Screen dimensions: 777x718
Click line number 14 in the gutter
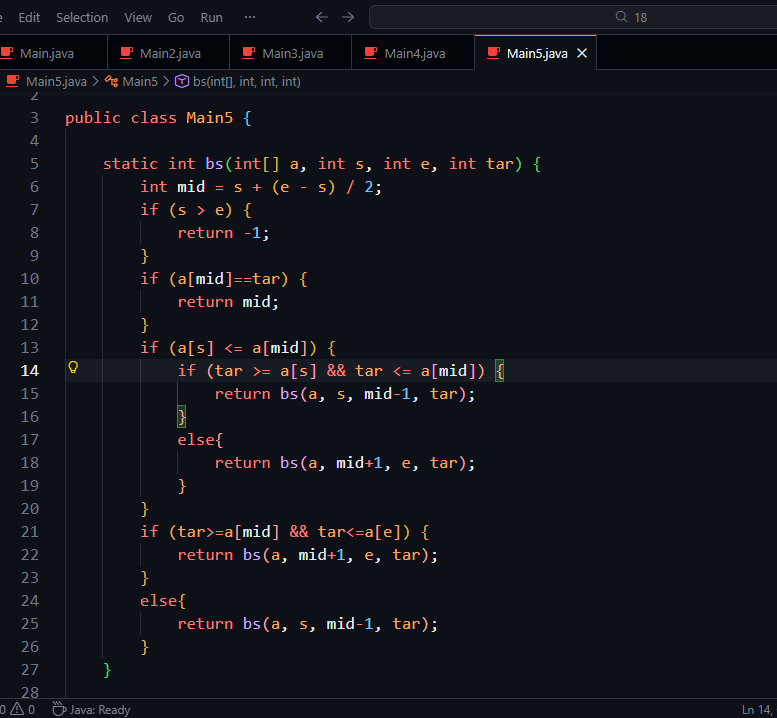tap(30, 371)
